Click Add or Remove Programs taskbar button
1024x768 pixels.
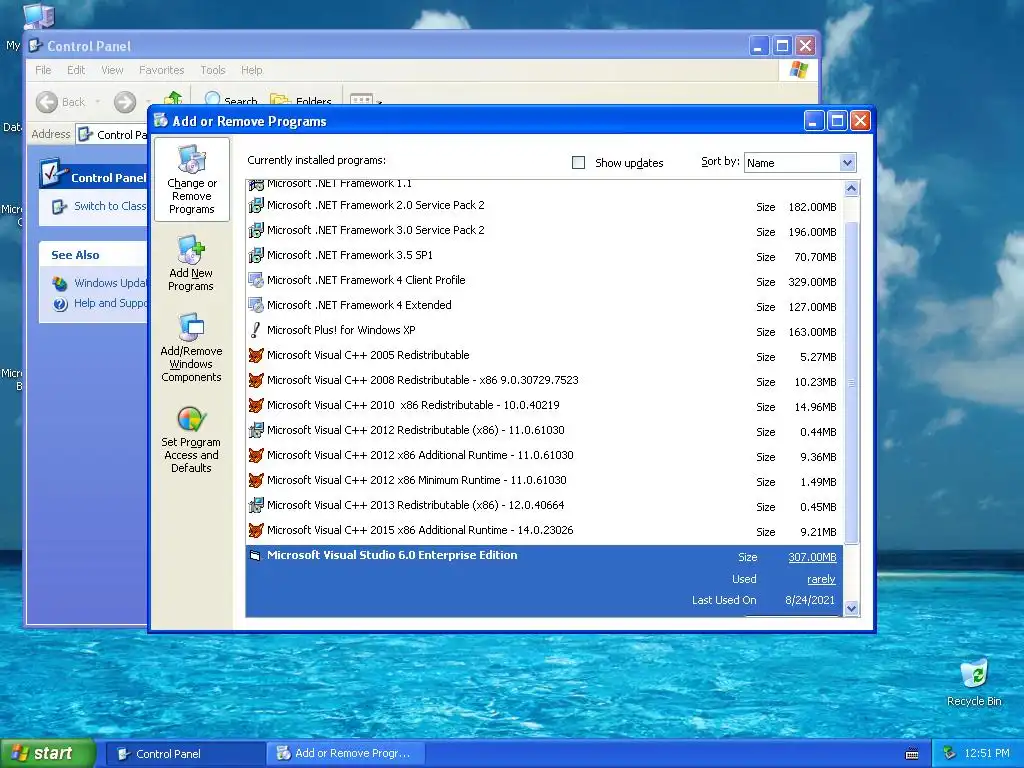346,754
